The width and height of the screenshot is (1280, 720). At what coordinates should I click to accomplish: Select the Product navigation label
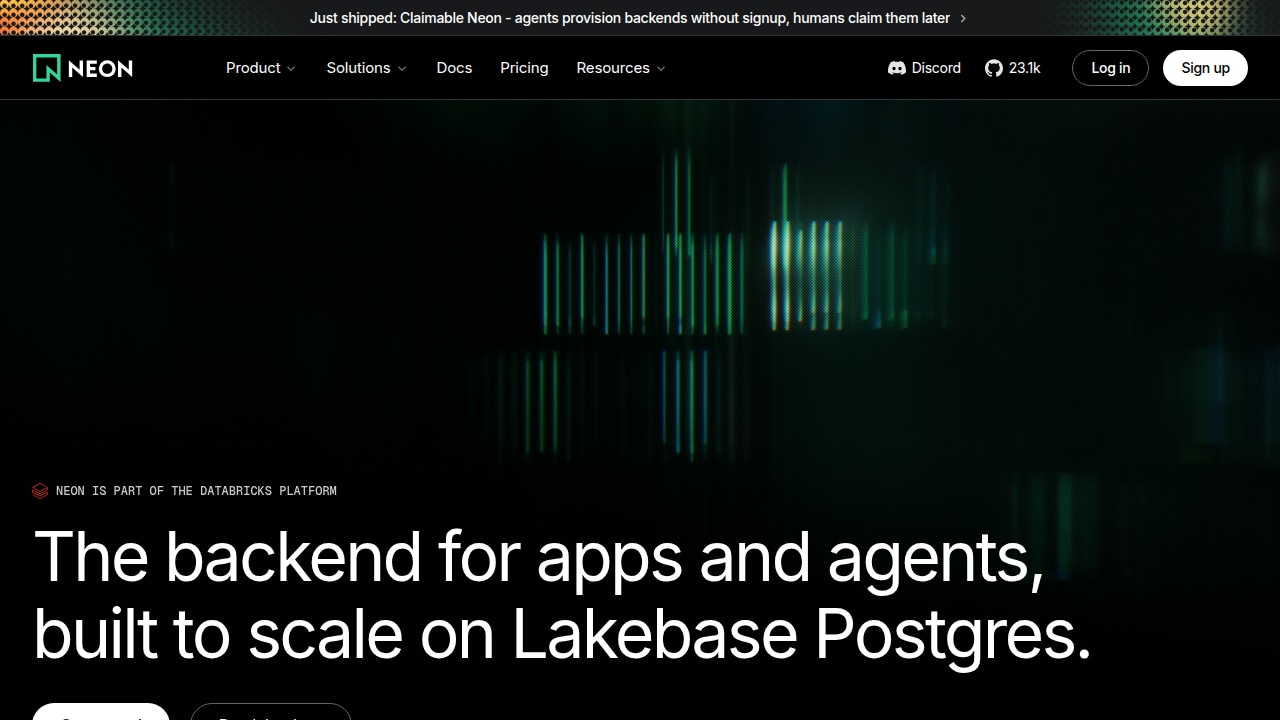tap(253, 68)
